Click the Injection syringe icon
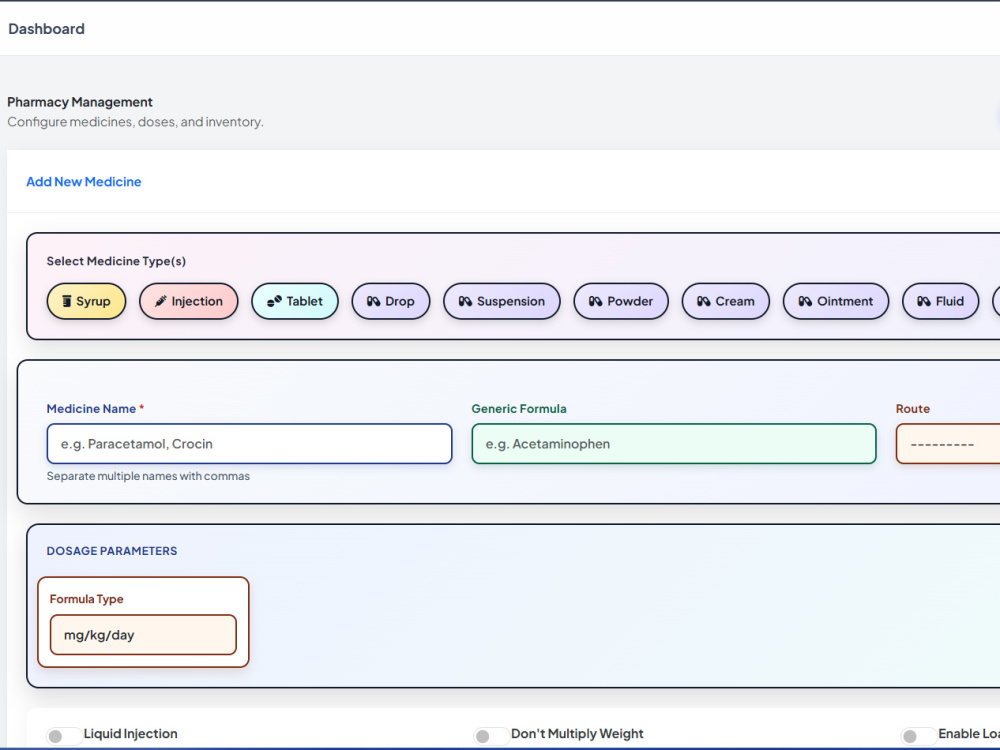The image size is (1000, 750). (161, 301)
